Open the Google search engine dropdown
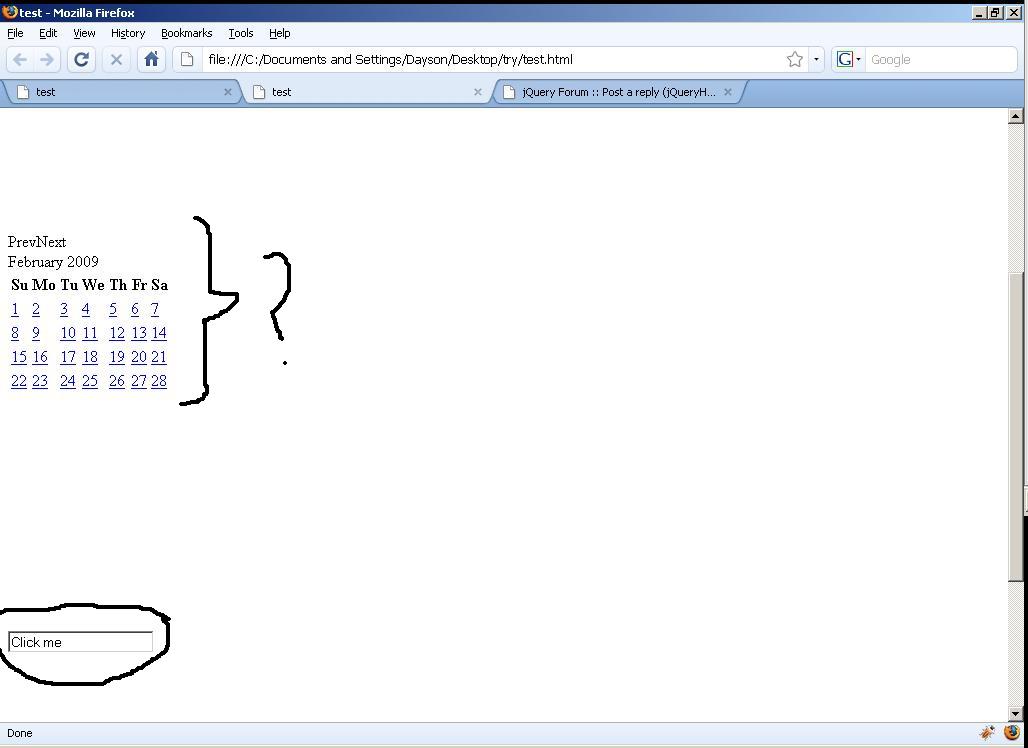The image size is (1028, 748). (848, 60)
